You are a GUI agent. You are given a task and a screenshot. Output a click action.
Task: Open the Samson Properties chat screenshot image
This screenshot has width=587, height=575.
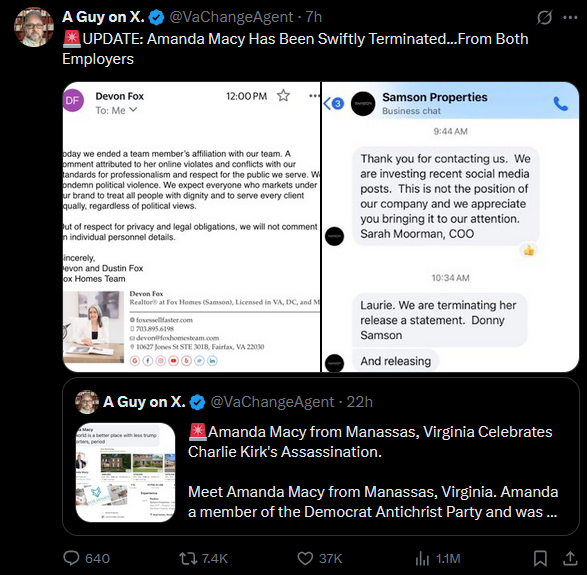450,227
